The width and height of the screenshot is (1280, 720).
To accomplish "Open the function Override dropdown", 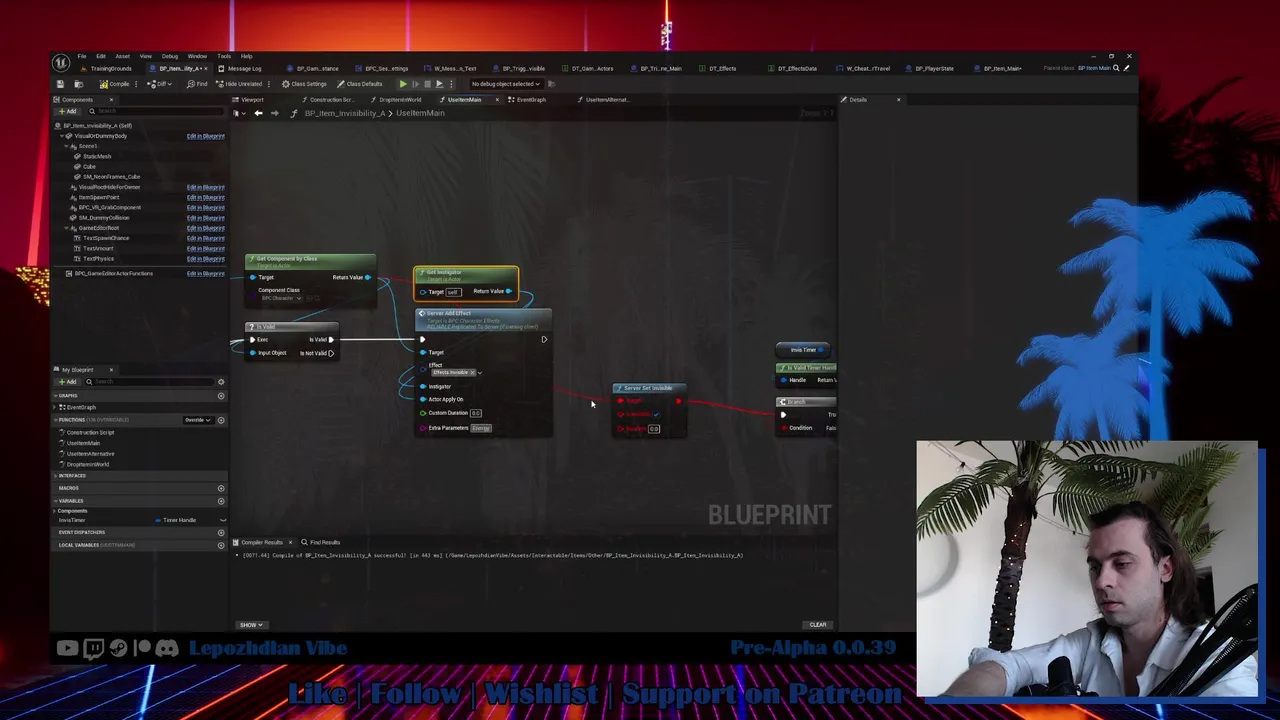I will [x=197, y=420].
